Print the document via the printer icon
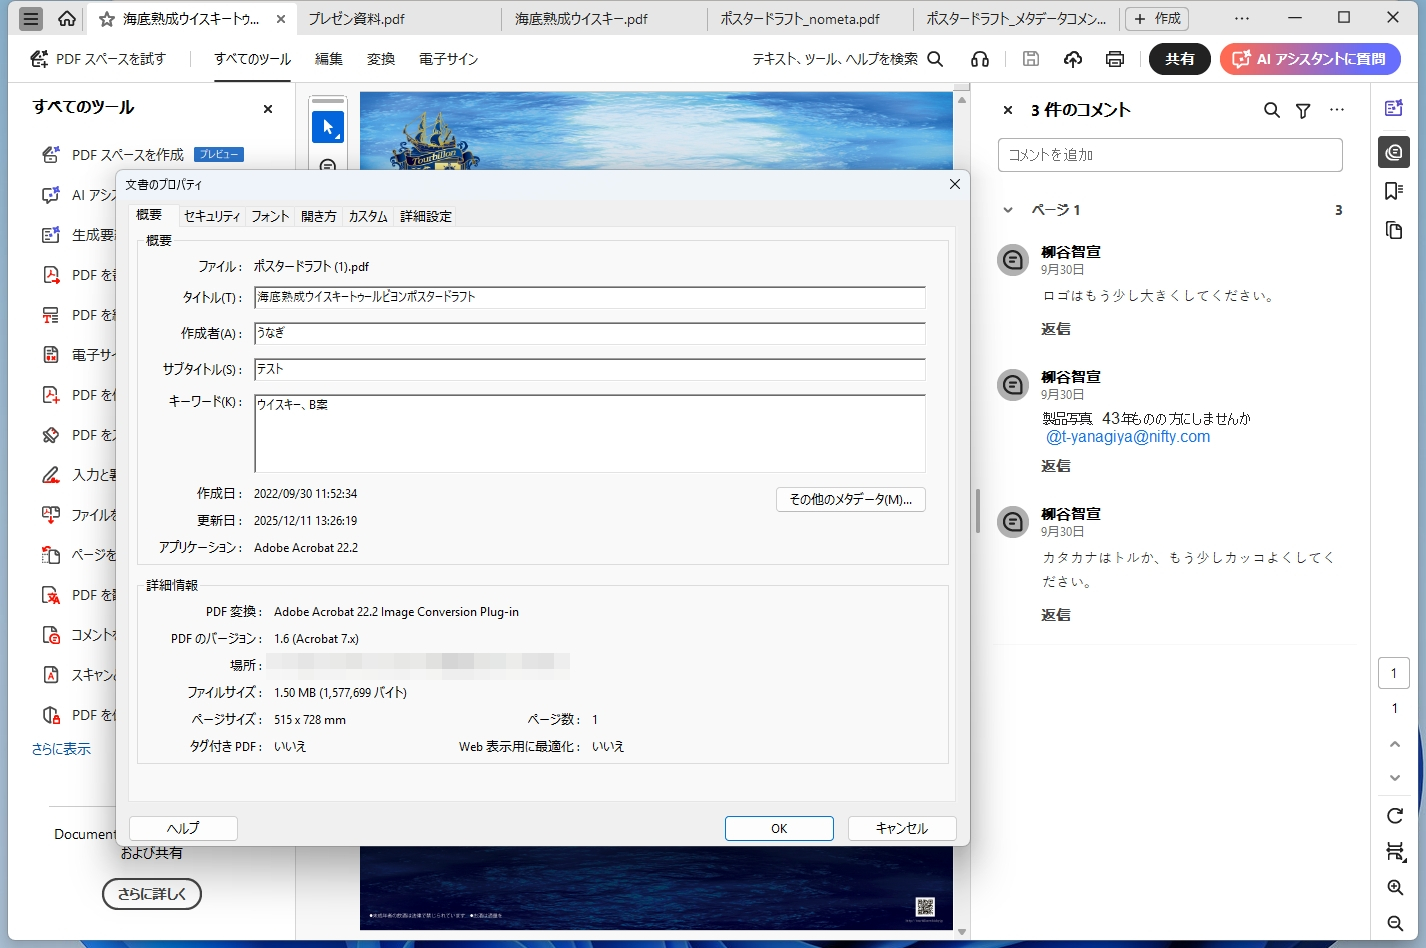This screenshot has width=1426, height=948. pyautogui.click(x=1114, y=59)
